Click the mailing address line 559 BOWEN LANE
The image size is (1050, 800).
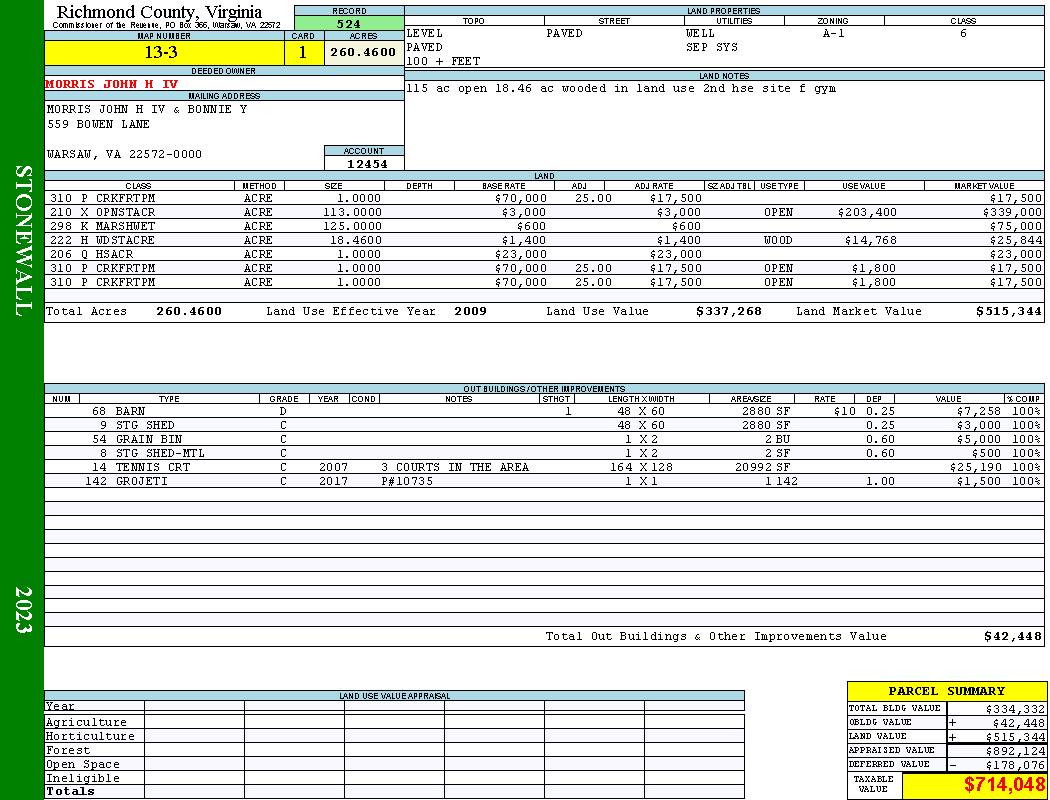point(98,125)
